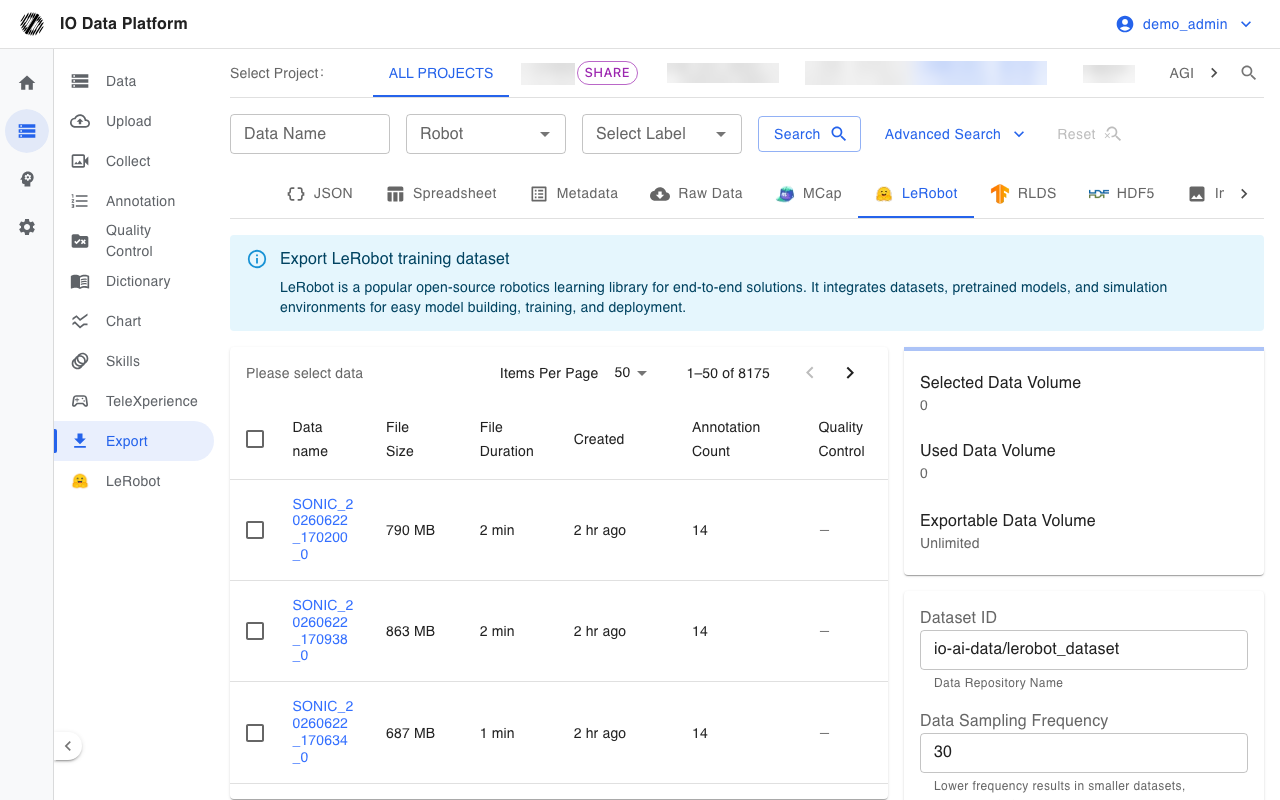Click the Search button
The height and width of the screenshot is (800, 1280).
(809, 134)
